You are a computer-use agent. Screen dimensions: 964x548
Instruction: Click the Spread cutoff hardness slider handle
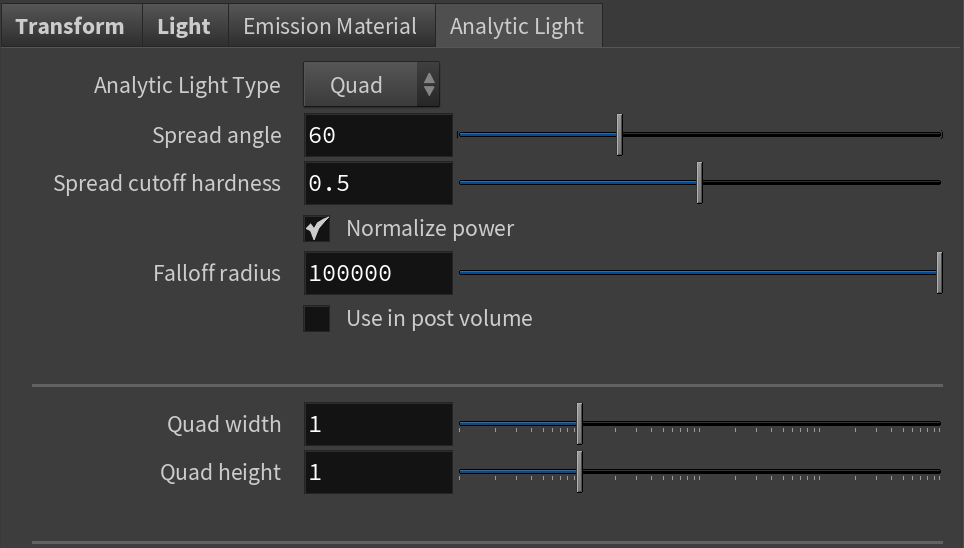pos(699,183)
